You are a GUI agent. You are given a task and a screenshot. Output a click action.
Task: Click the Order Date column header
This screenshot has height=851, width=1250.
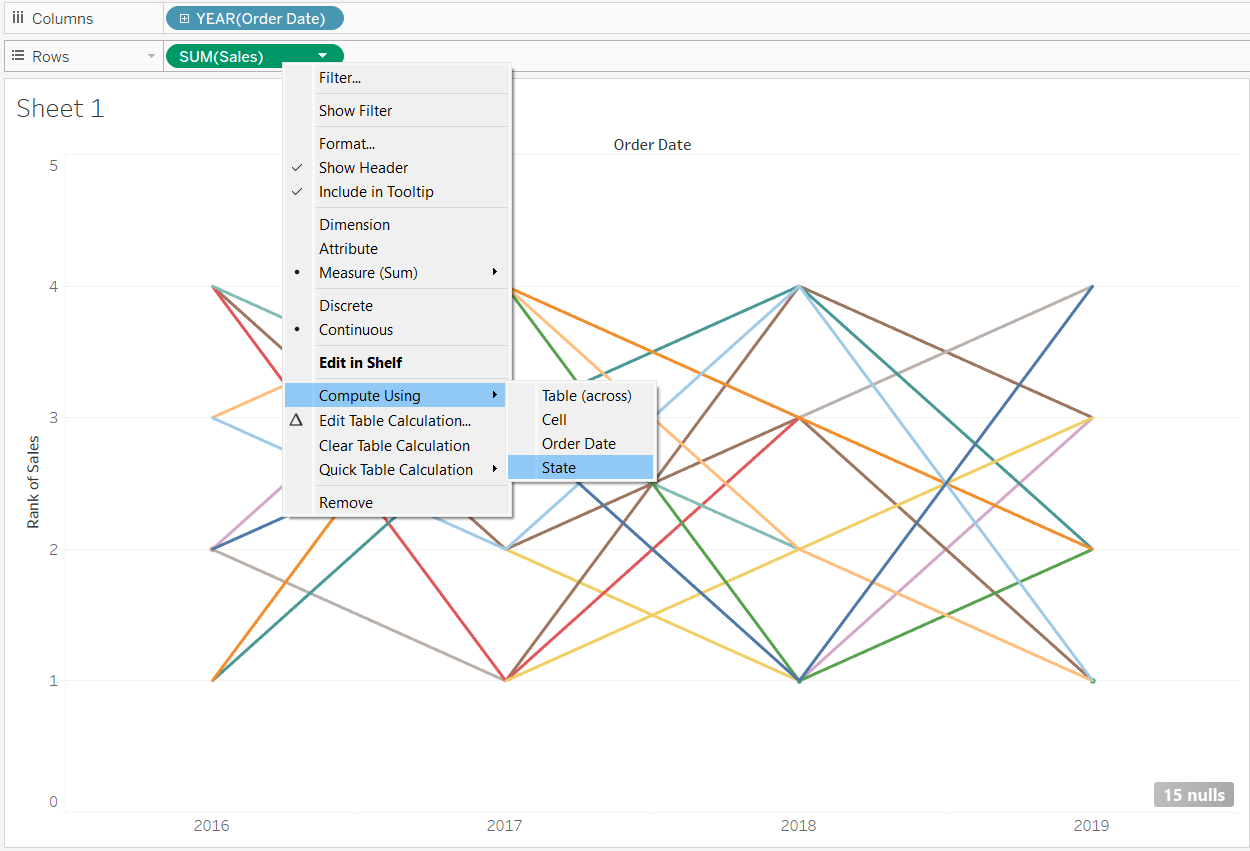(x=652, y=144)
